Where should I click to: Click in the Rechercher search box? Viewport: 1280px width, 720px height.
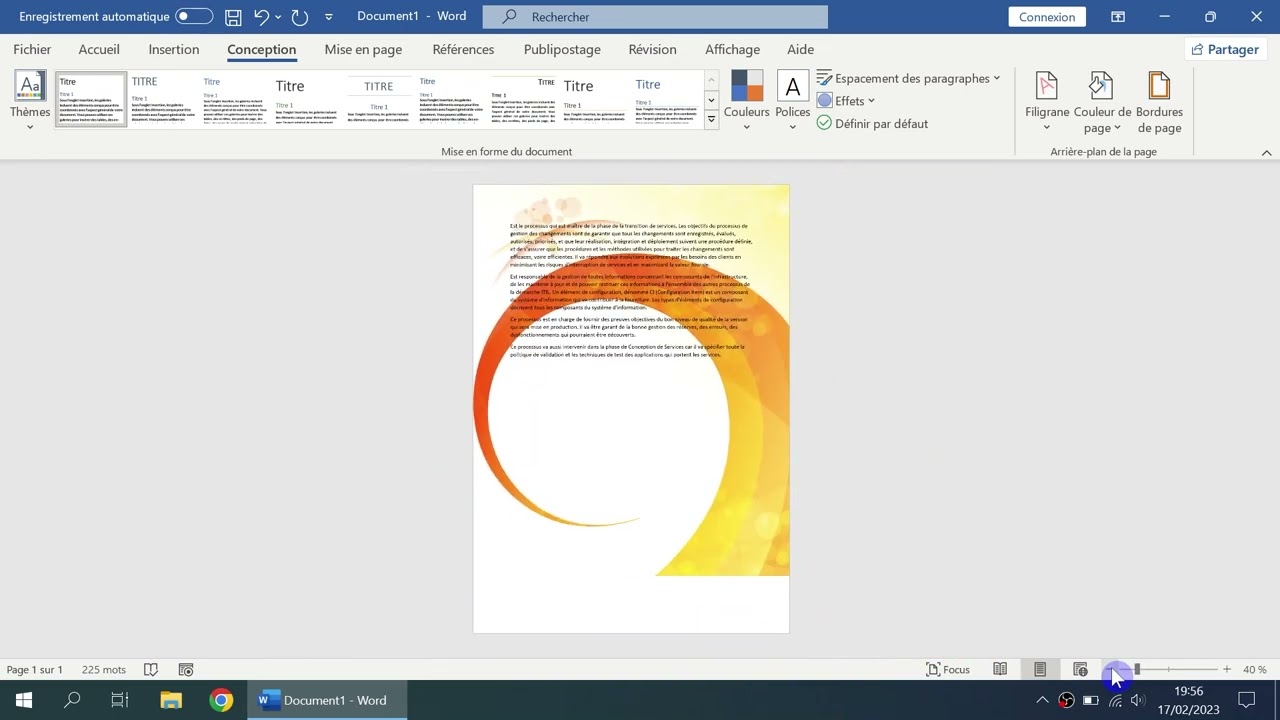[655, 17]
